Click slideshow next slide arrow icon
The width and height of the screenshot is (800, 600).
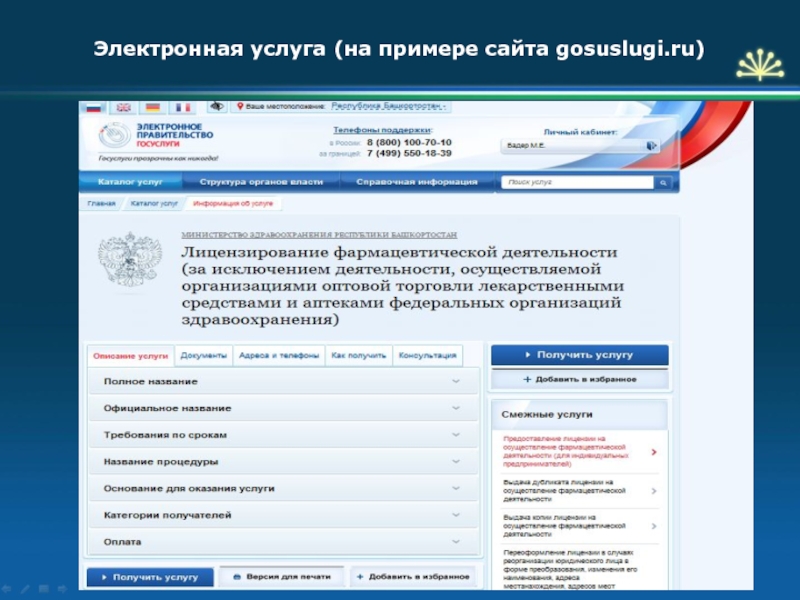coord(62,589)
